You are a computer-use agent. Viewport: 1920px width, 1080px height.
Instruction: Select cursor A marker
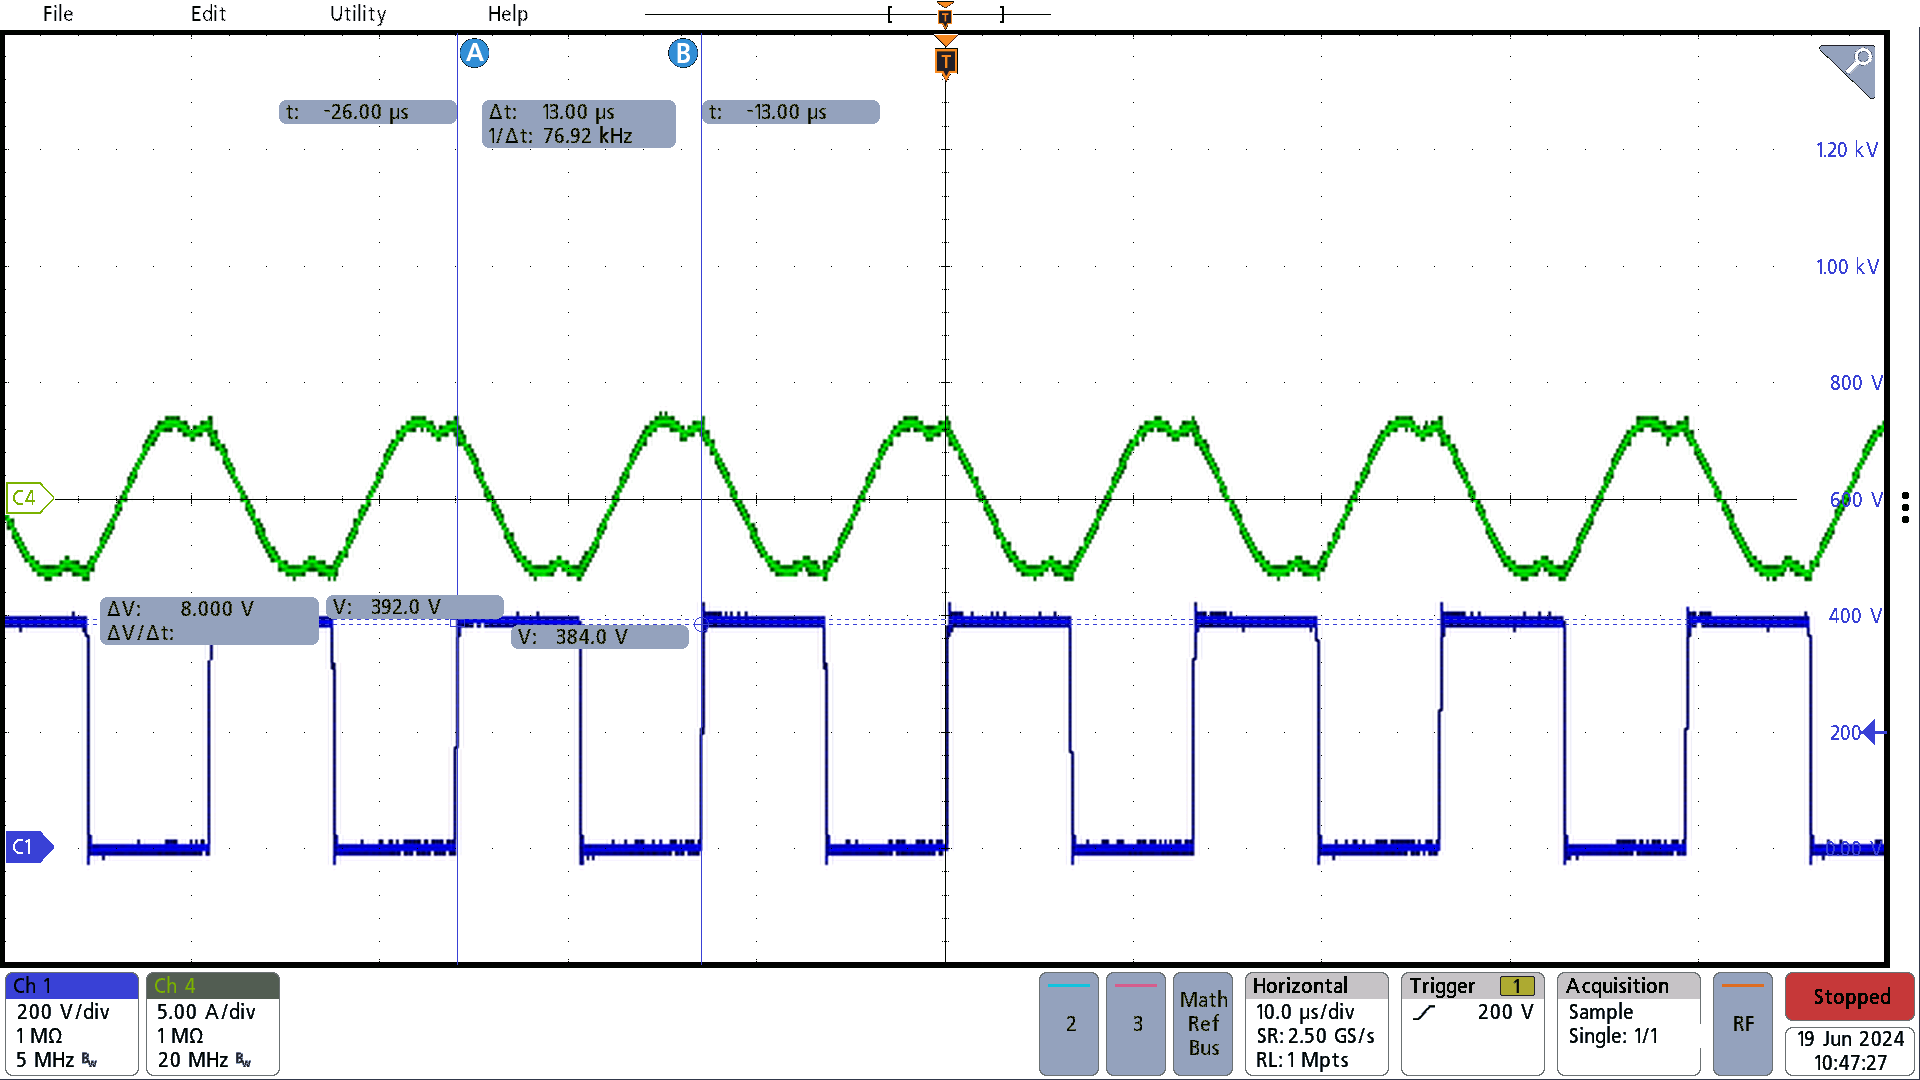(x=474, y=53)
